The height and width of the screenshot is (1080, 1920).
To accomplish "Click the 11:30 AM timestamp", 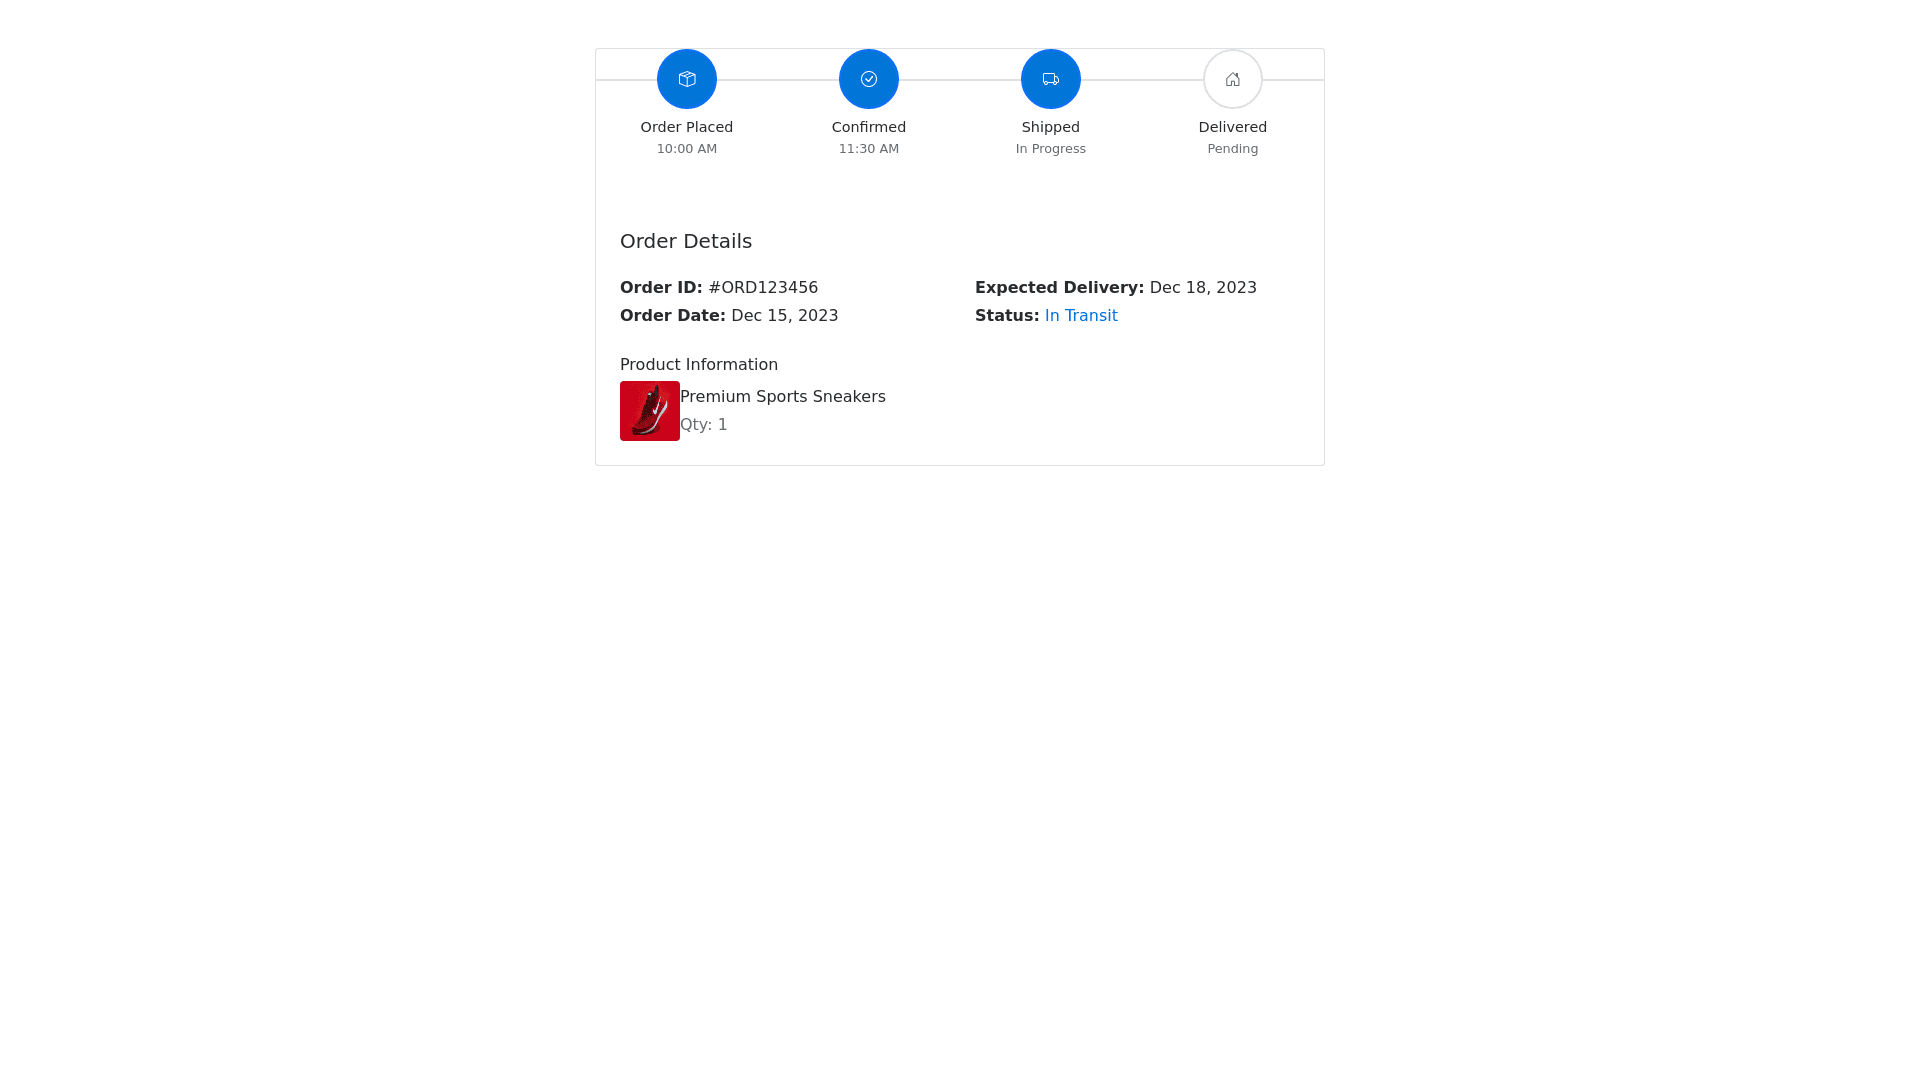I will coord(869,149).
